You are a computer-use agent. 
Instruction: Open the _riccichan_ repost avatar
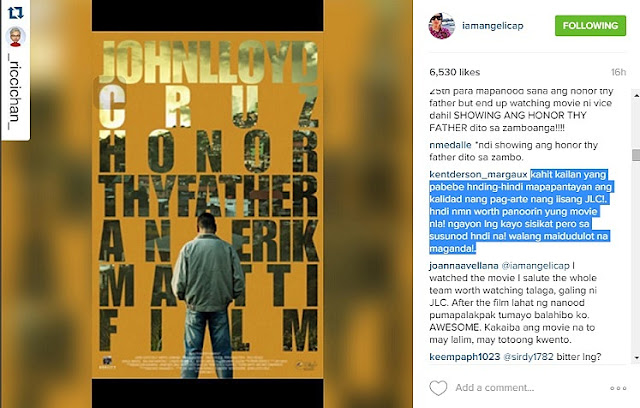pyautogui.click(x=16, y=37)
